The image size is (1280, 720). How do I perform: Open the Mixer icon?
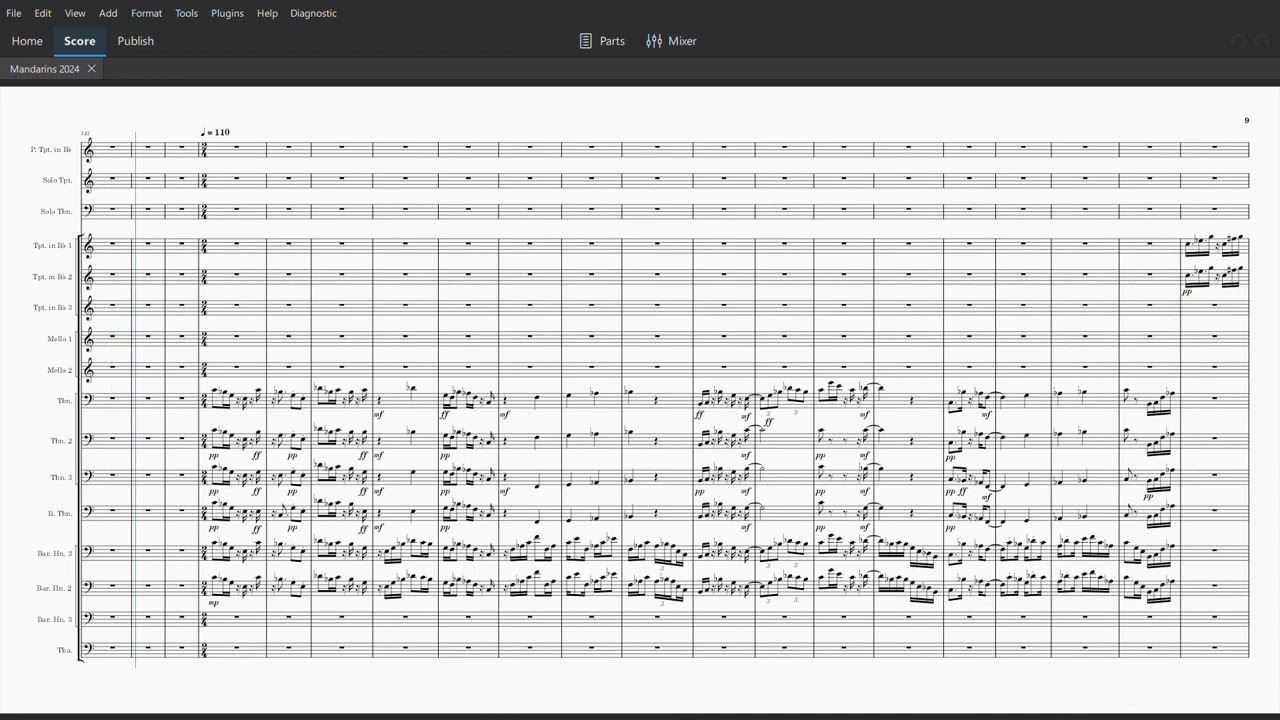click(x=654, y=41)
